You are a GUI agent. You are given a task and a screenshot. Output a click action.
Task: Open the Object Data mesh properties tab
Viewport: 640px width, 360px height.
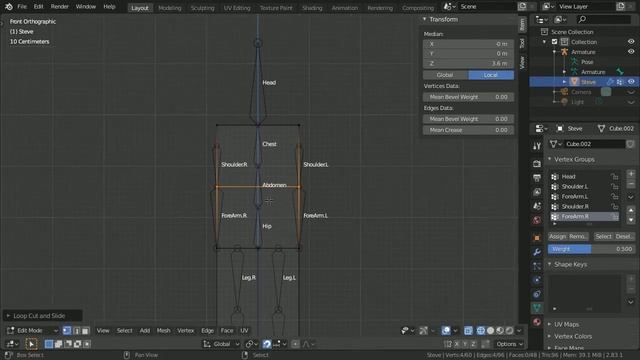[537, 308]
